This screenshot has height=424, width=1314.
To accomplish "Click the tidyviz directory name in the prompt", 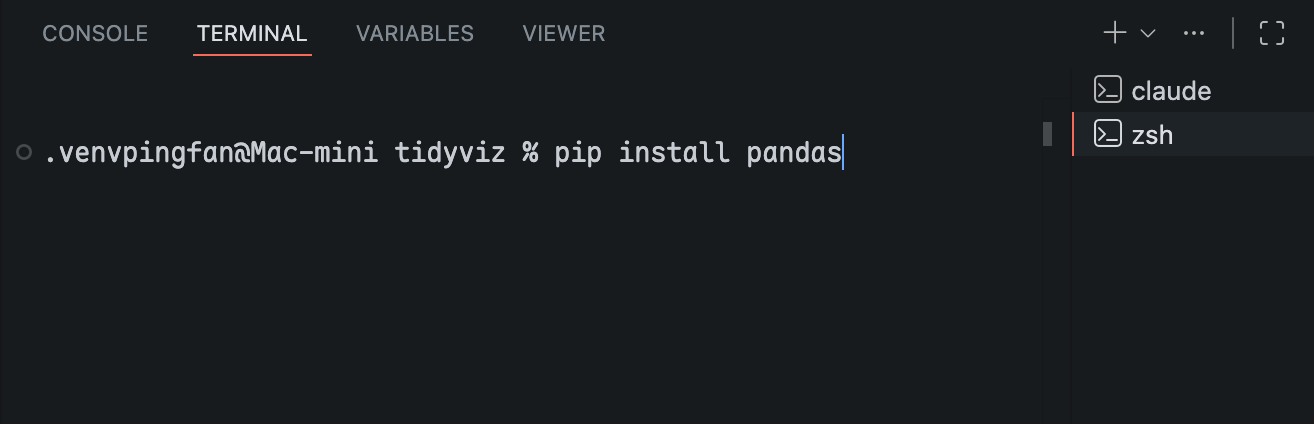I will pos(450,153).
